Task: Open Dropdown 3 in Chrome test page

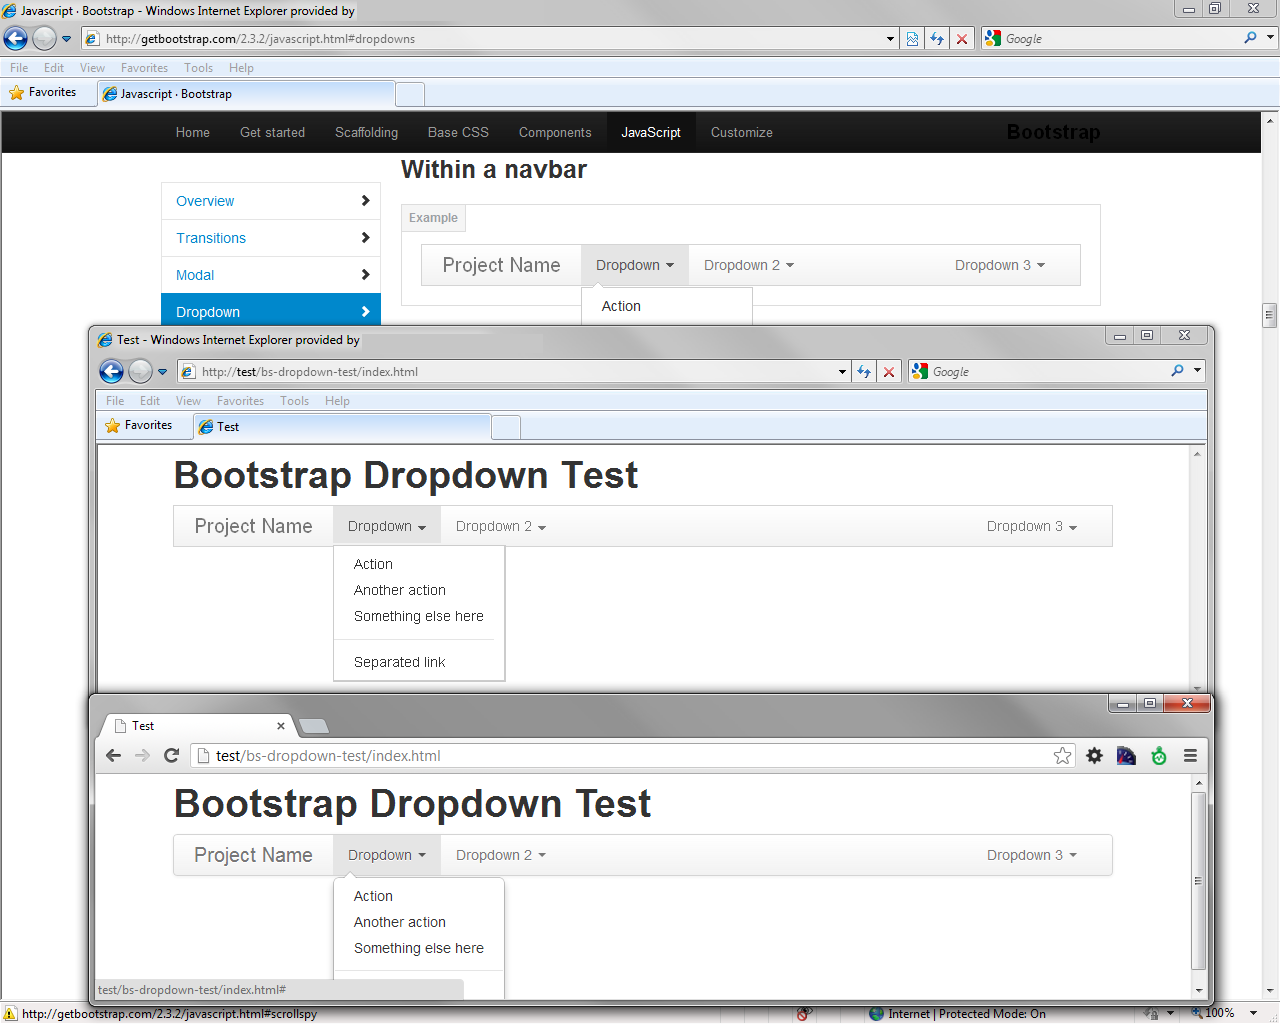Action: coord(1032,855)
